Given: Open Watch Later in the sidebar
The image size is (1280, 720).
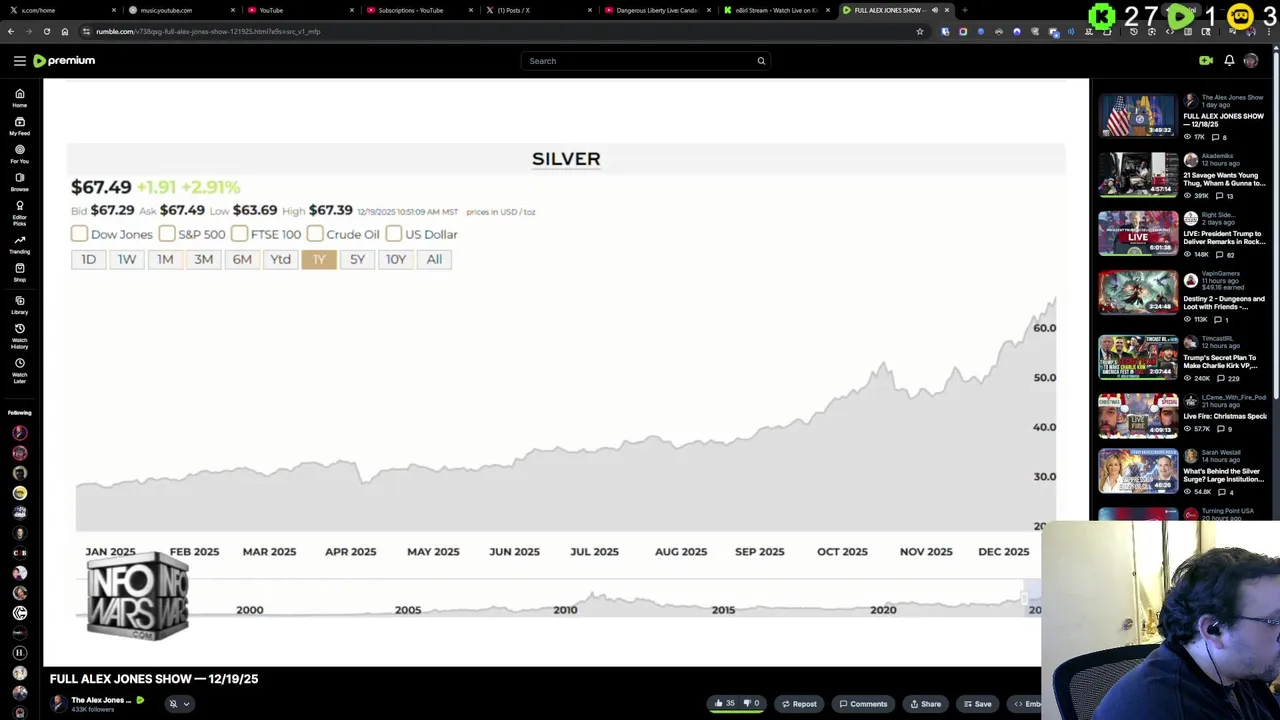Looking at the screenshot, I should [x=19, y=370].
